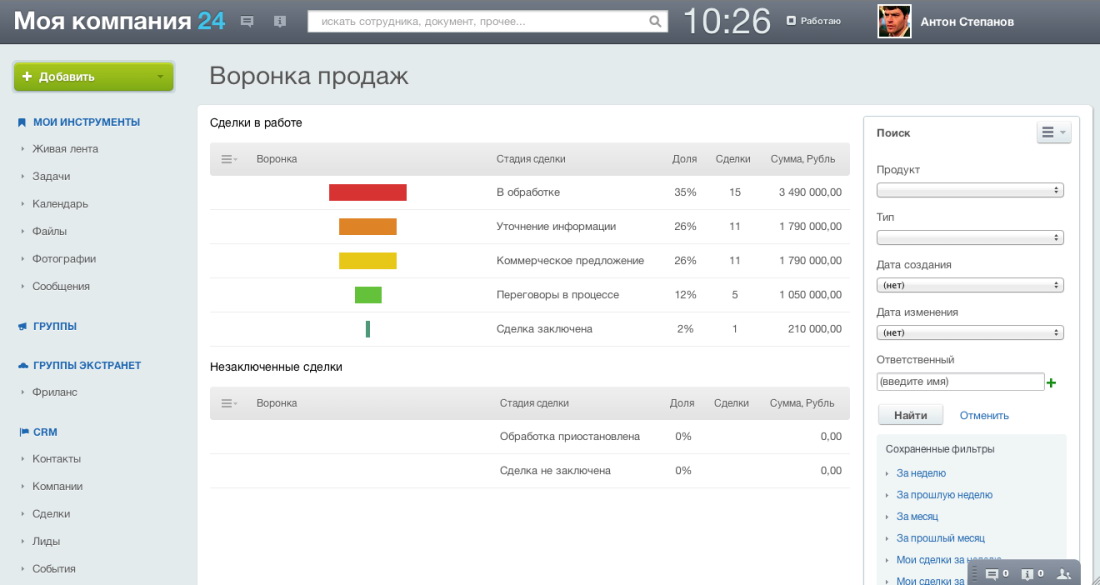Go to Живая лента in sidebar
The image size is (1100, 585).
(65, 149)
